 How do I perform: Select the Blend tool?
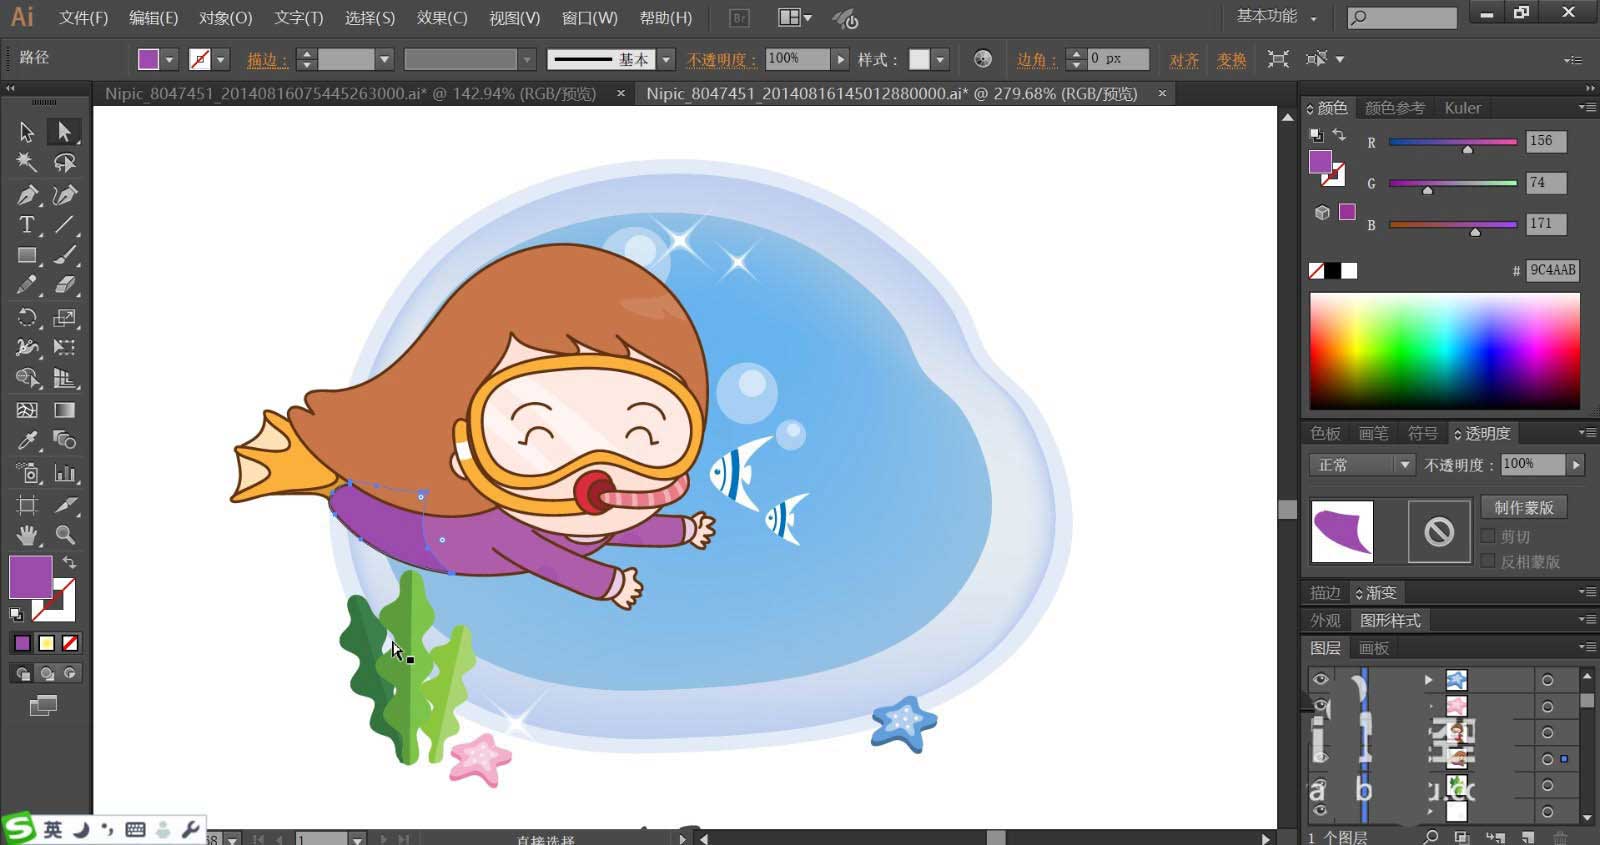[64, 441]
